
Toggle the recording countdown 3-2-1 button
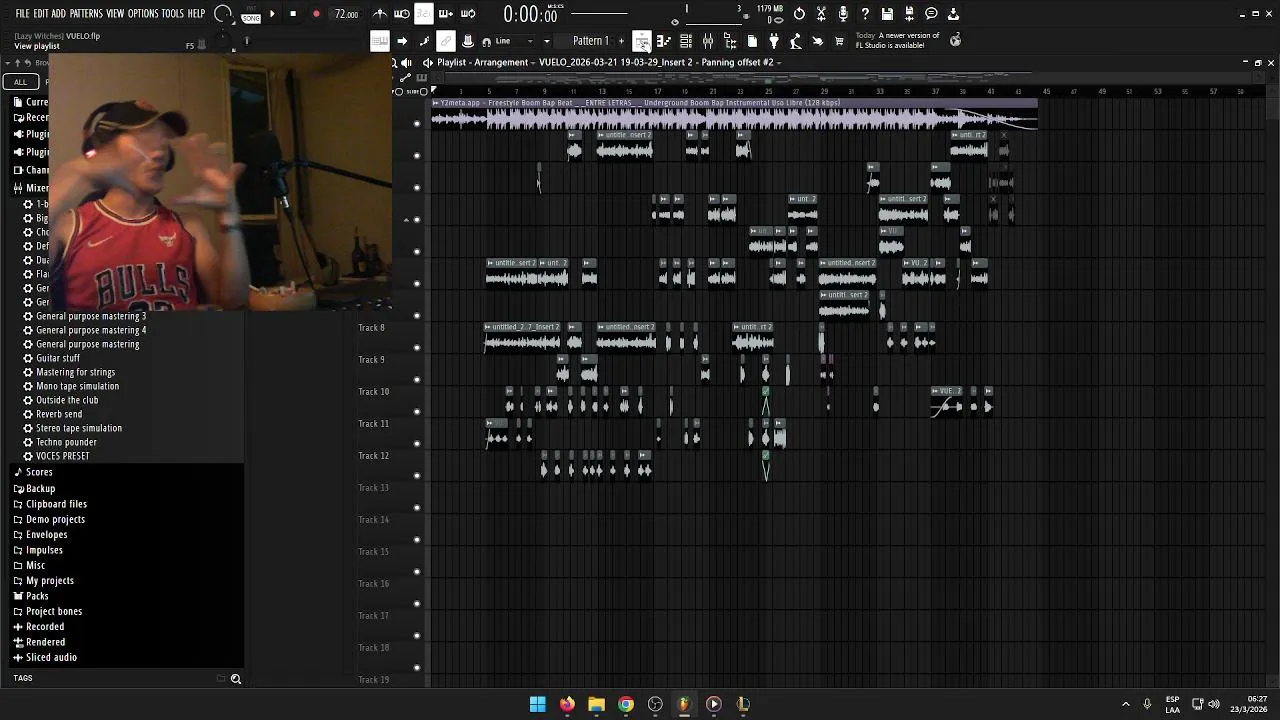pyautogui.click(x=424, y=14)
